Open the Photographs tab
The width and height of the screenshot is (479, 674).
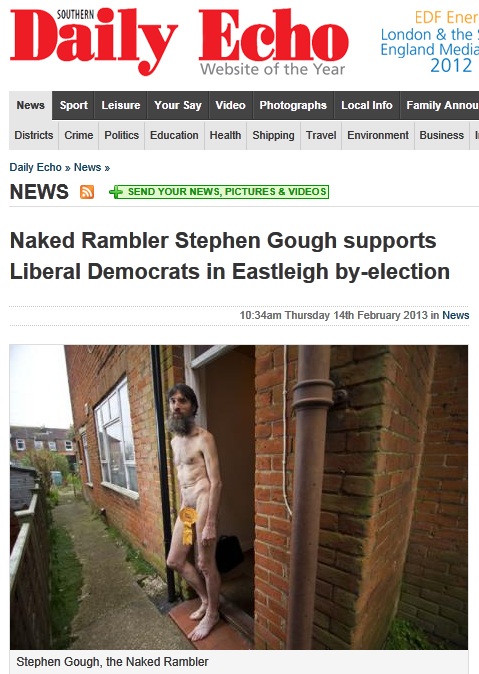293,105
